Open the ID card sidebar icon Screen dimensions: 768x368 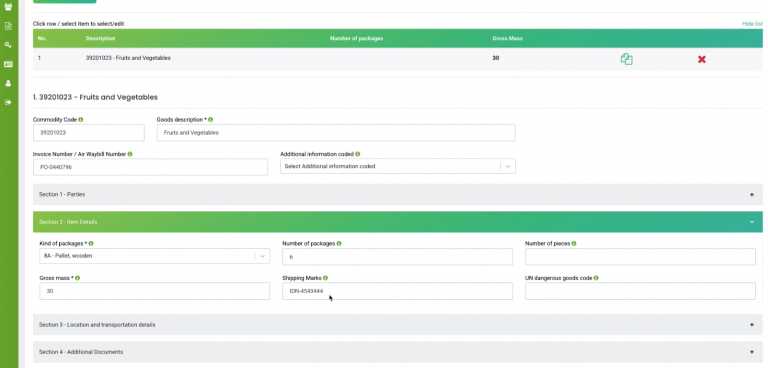point(8,64)
